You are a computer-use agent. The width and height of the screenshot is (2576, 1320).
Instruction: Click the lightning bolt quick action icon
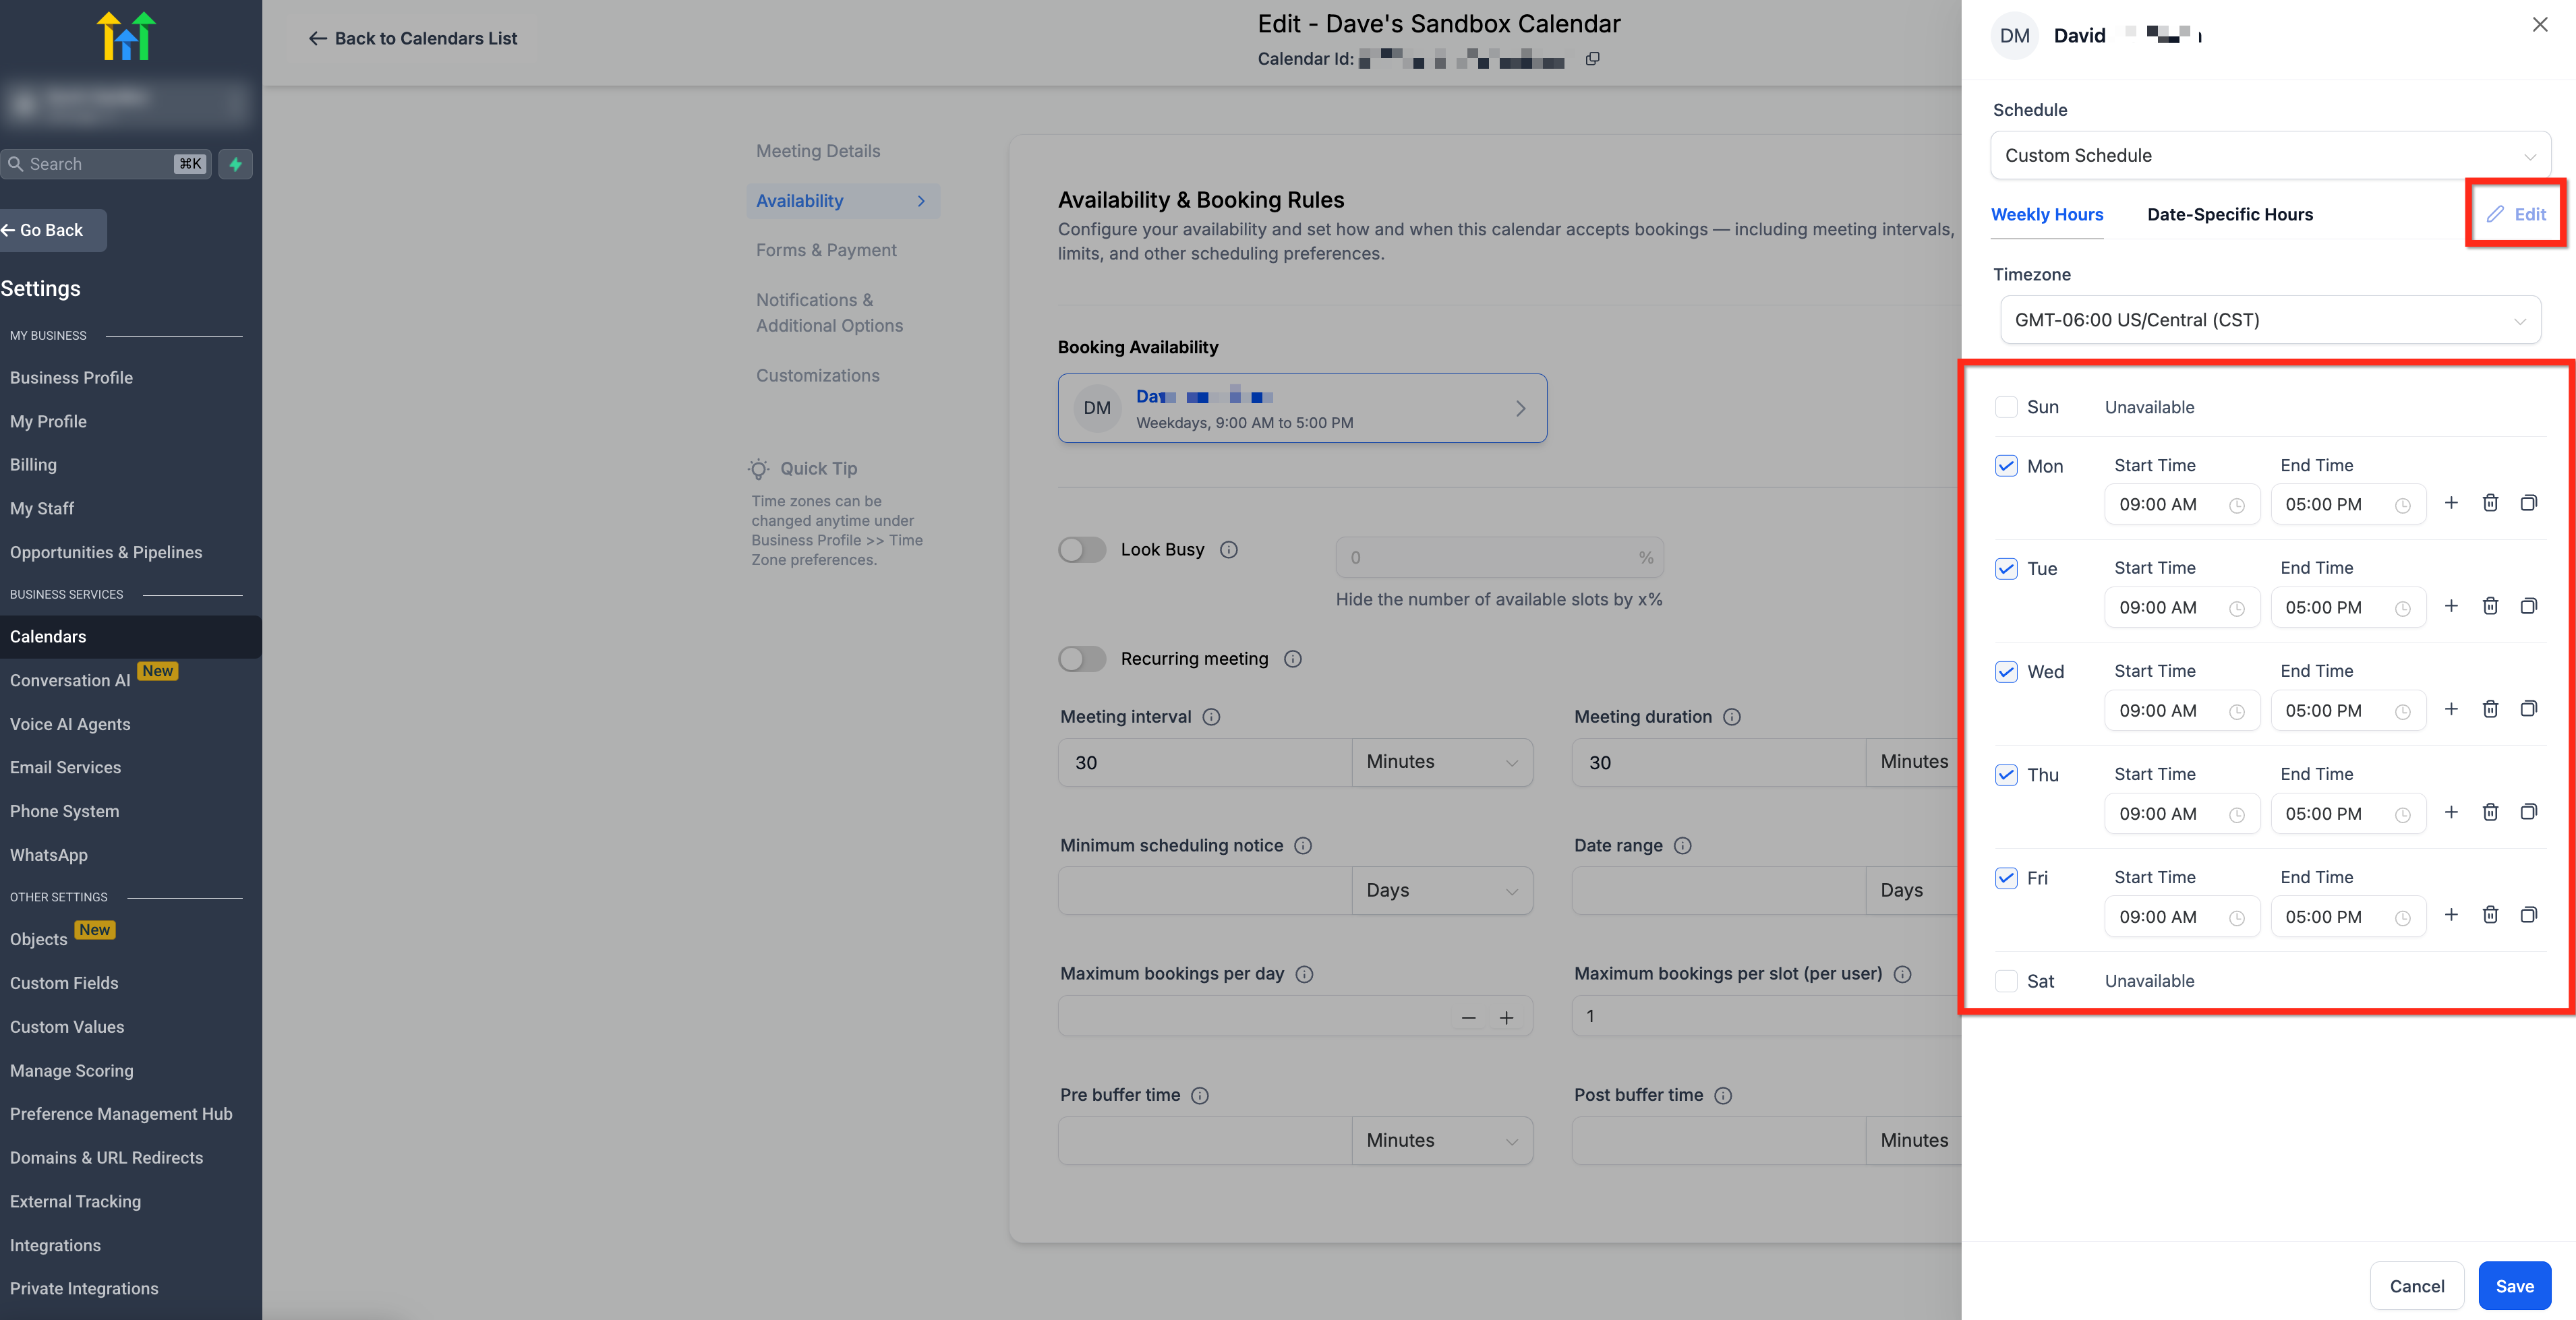pos(236,164)
